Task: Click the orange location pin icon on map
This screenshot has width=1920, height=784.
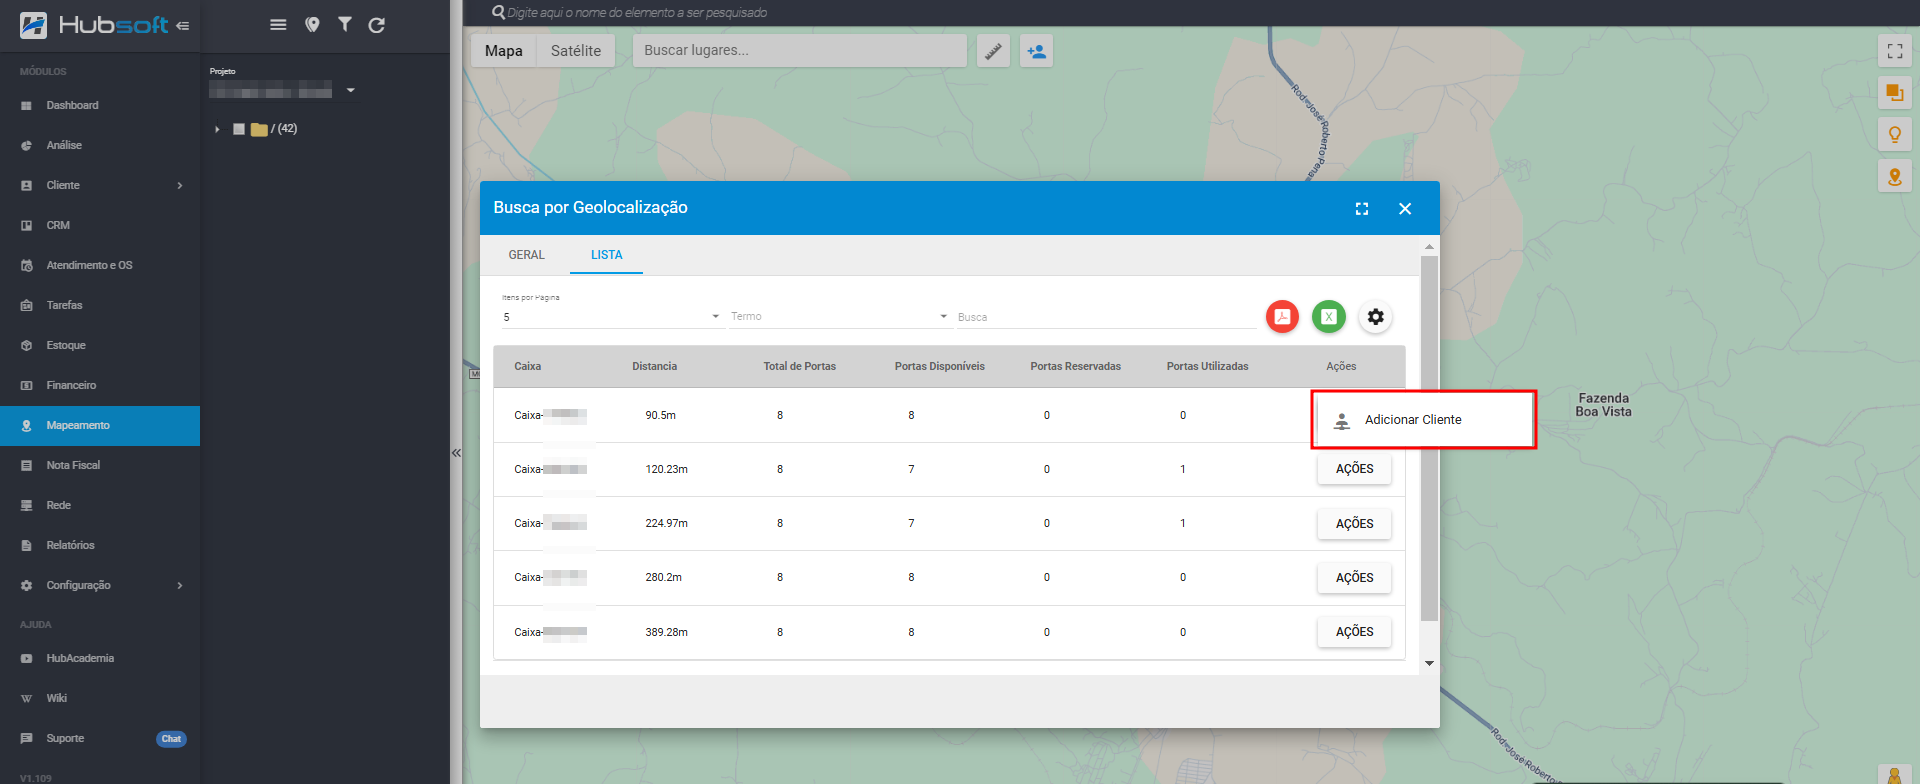Action: point(1895,177)
